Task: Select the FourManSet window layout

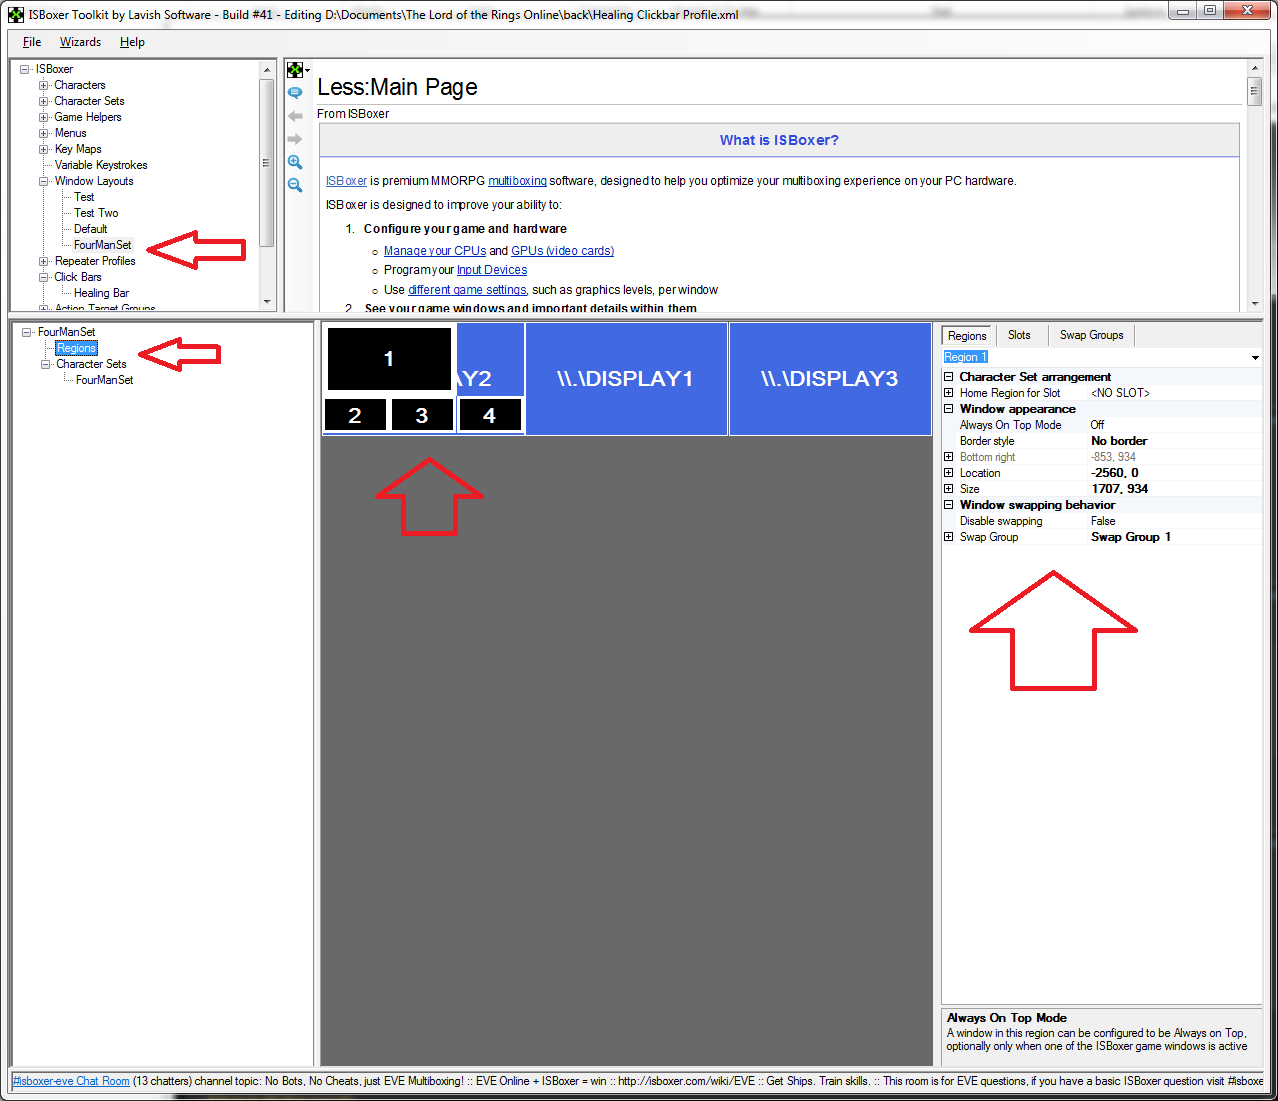Action: click(102, 245)
